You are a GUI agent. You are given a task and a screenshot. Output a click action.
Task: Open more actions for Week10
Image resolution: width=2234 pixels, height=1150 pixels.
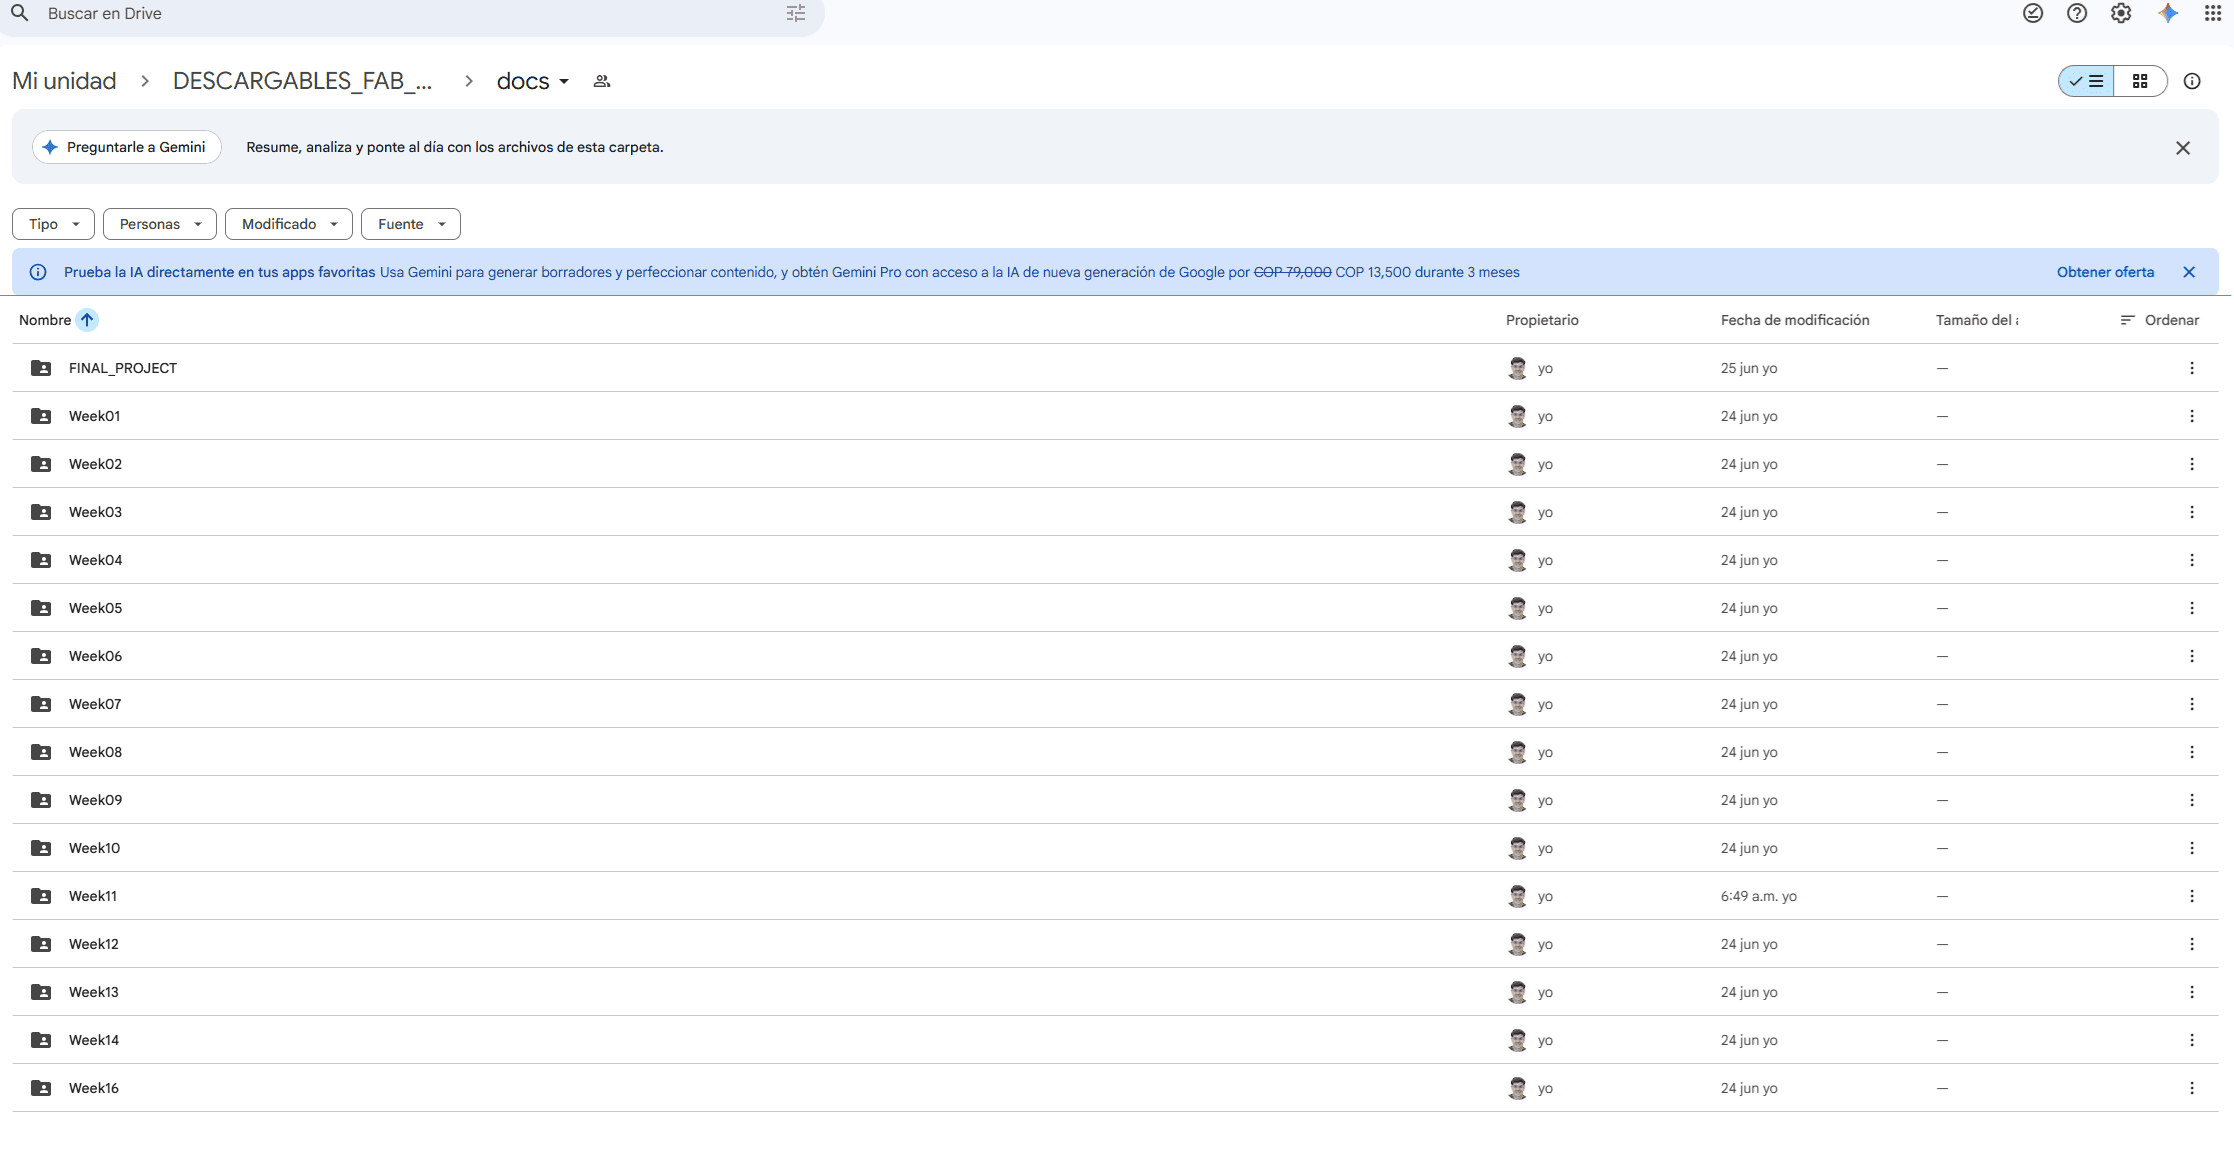tap(2192, 848)
